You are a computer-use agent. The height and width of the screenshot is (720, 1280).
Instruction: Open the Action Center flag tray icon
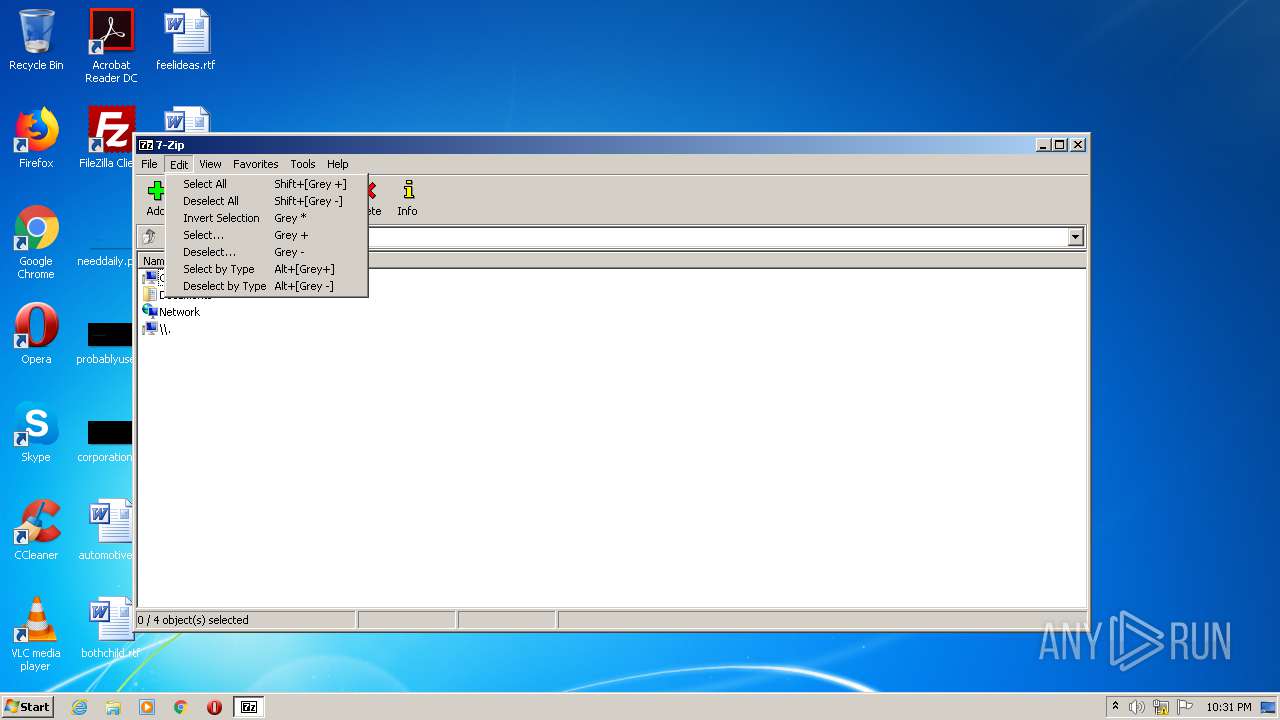coord(1183,707)
